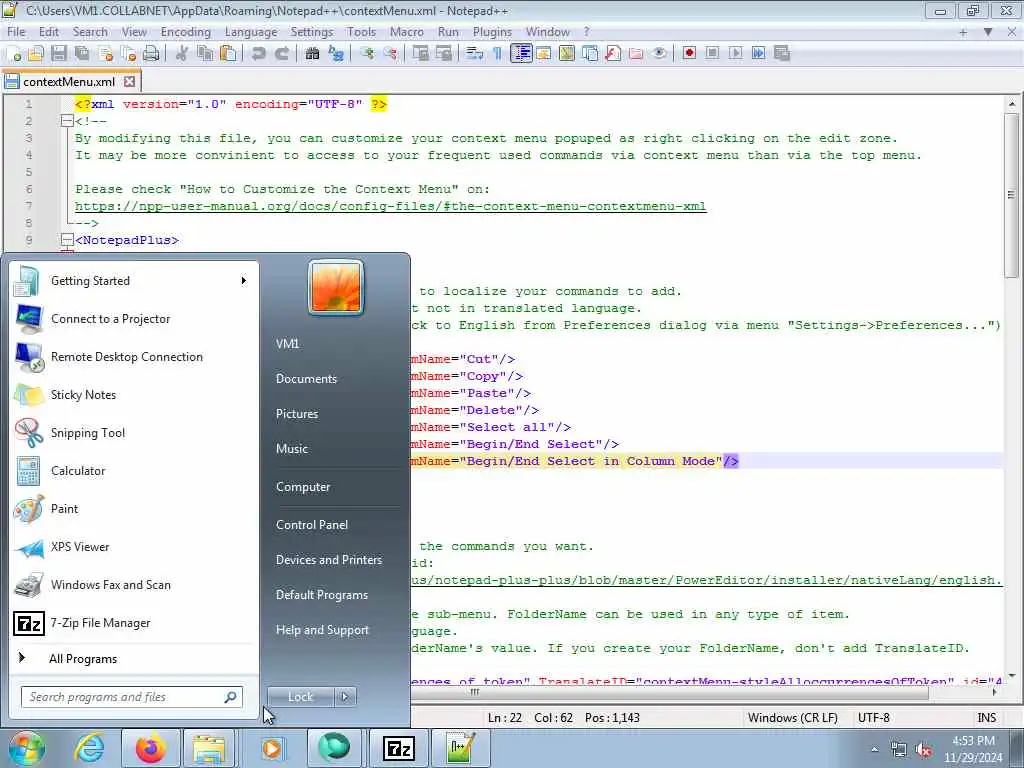The image size is (1024, 768).
Task: Click Windows Explorer folder on taskbar
Action: coord(208,748)
